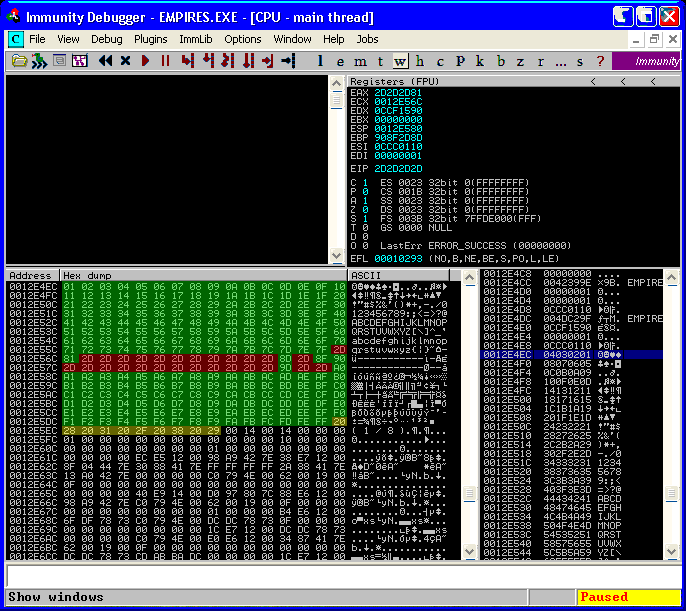Open the Jobs menu
The height and width of the screenshot is (611, 686).
click(367, 39)
